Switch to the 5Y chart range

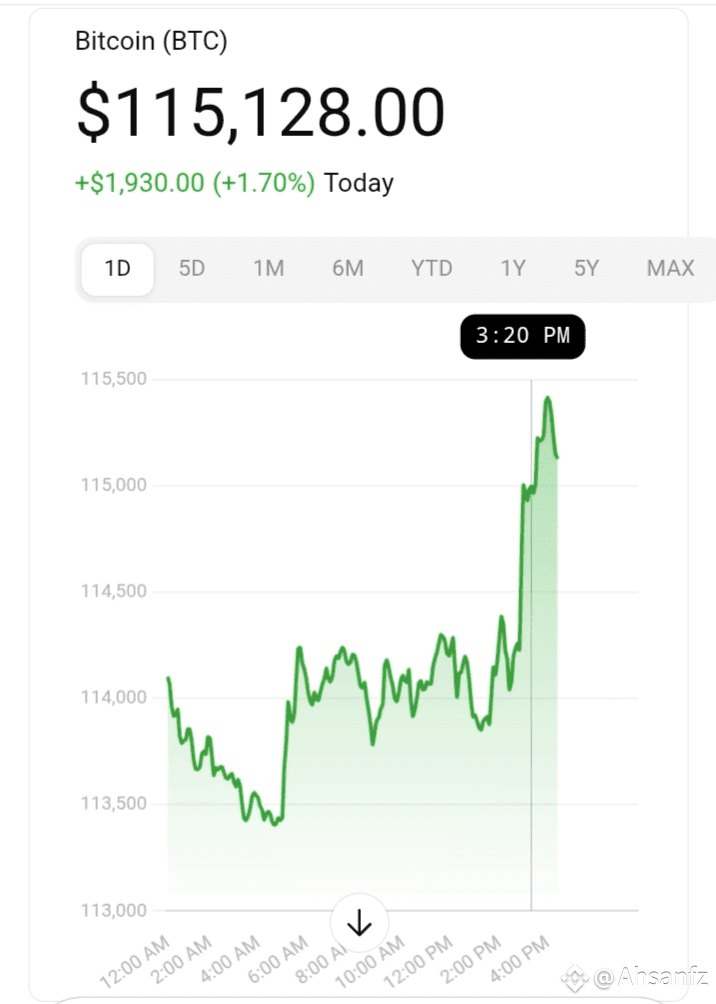click(x=586, y=268)
